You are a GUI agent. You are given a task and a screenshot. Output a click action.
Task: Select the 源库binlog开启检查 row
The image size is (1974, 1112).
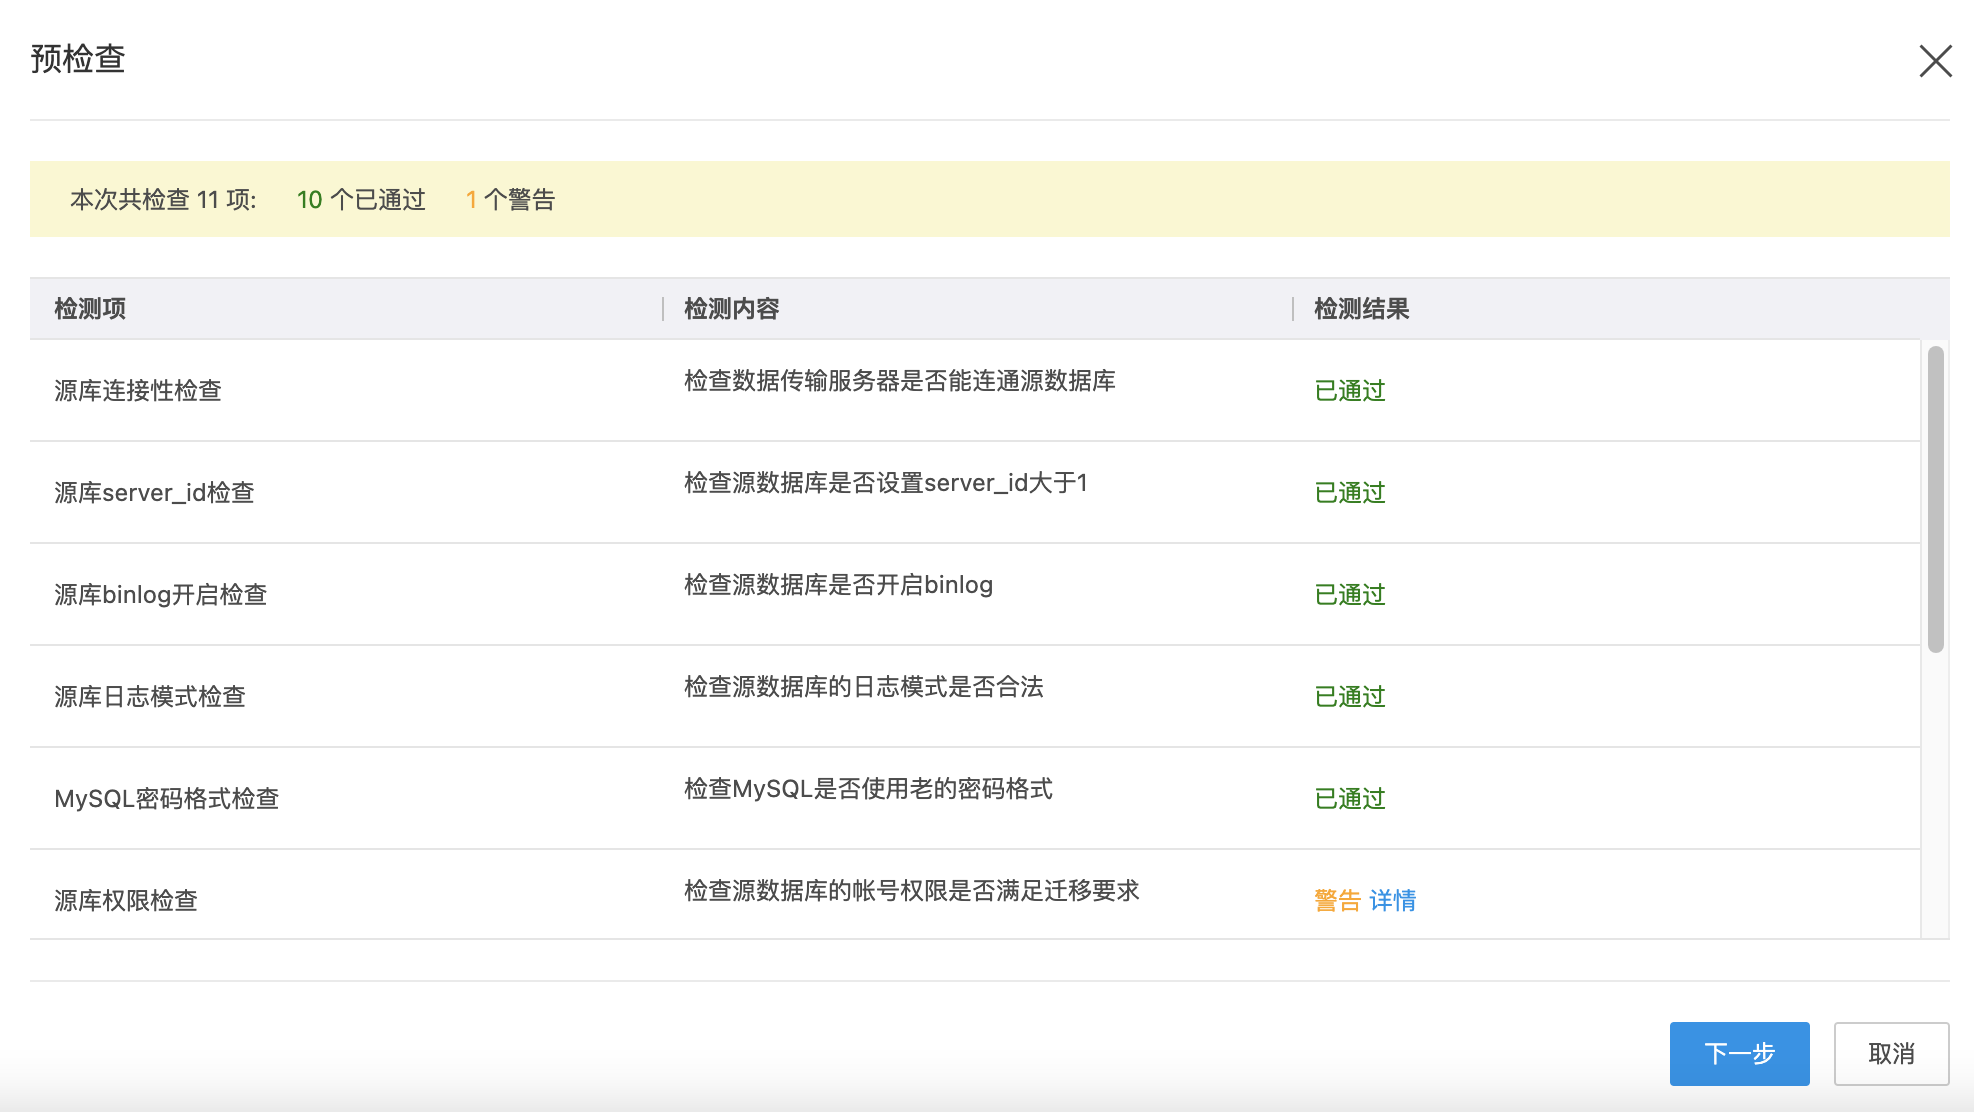(160, 595)
